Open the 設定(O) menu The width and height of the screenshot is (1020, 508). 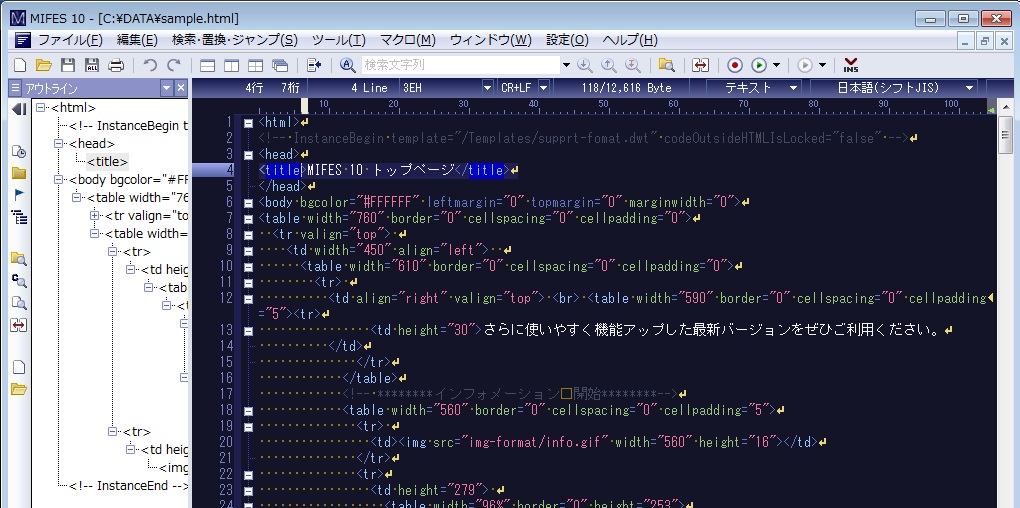click(567, 40)
